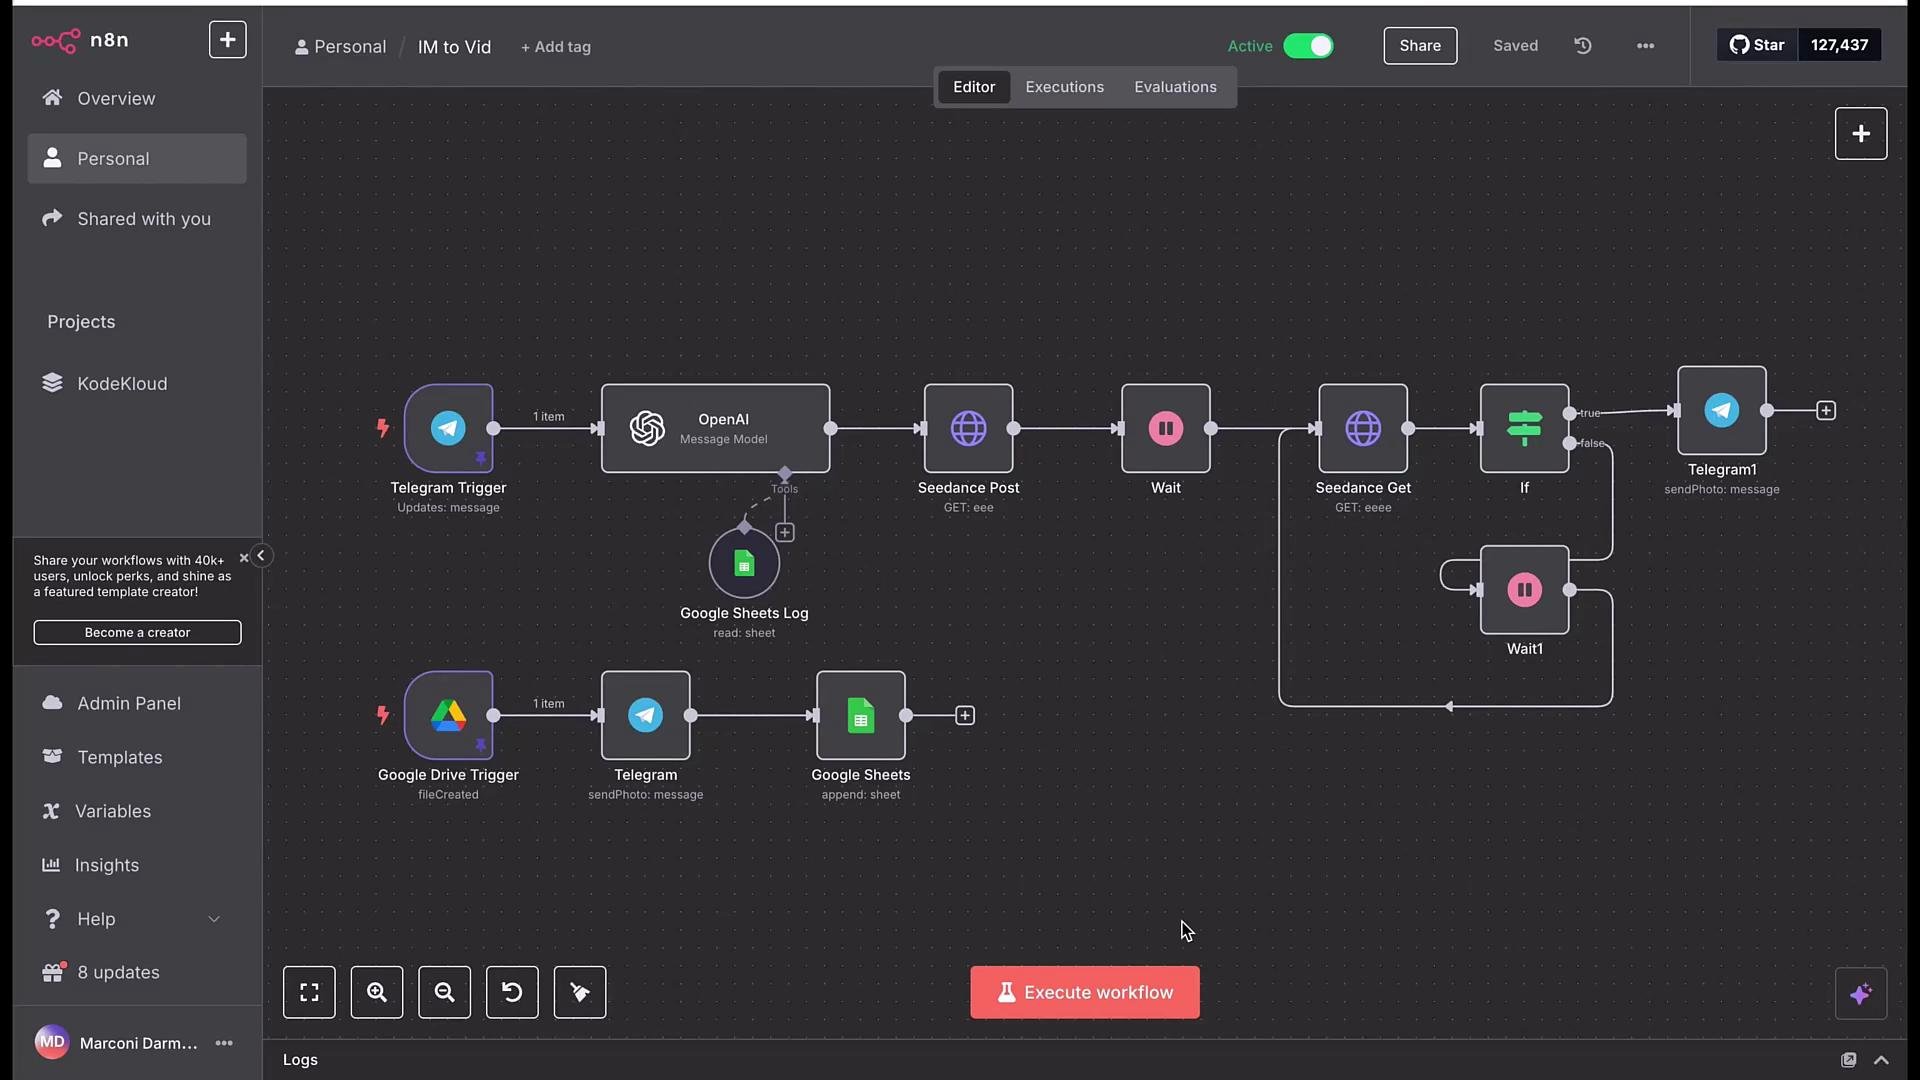Open workflow history icon
Viewport: 1920px width, 1080px height.
click(x=1583, y=46)
